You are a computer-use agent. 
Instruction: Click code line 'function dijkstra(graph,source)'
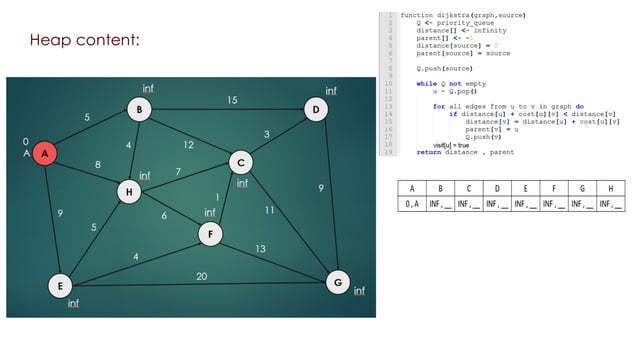pos(463,15)
